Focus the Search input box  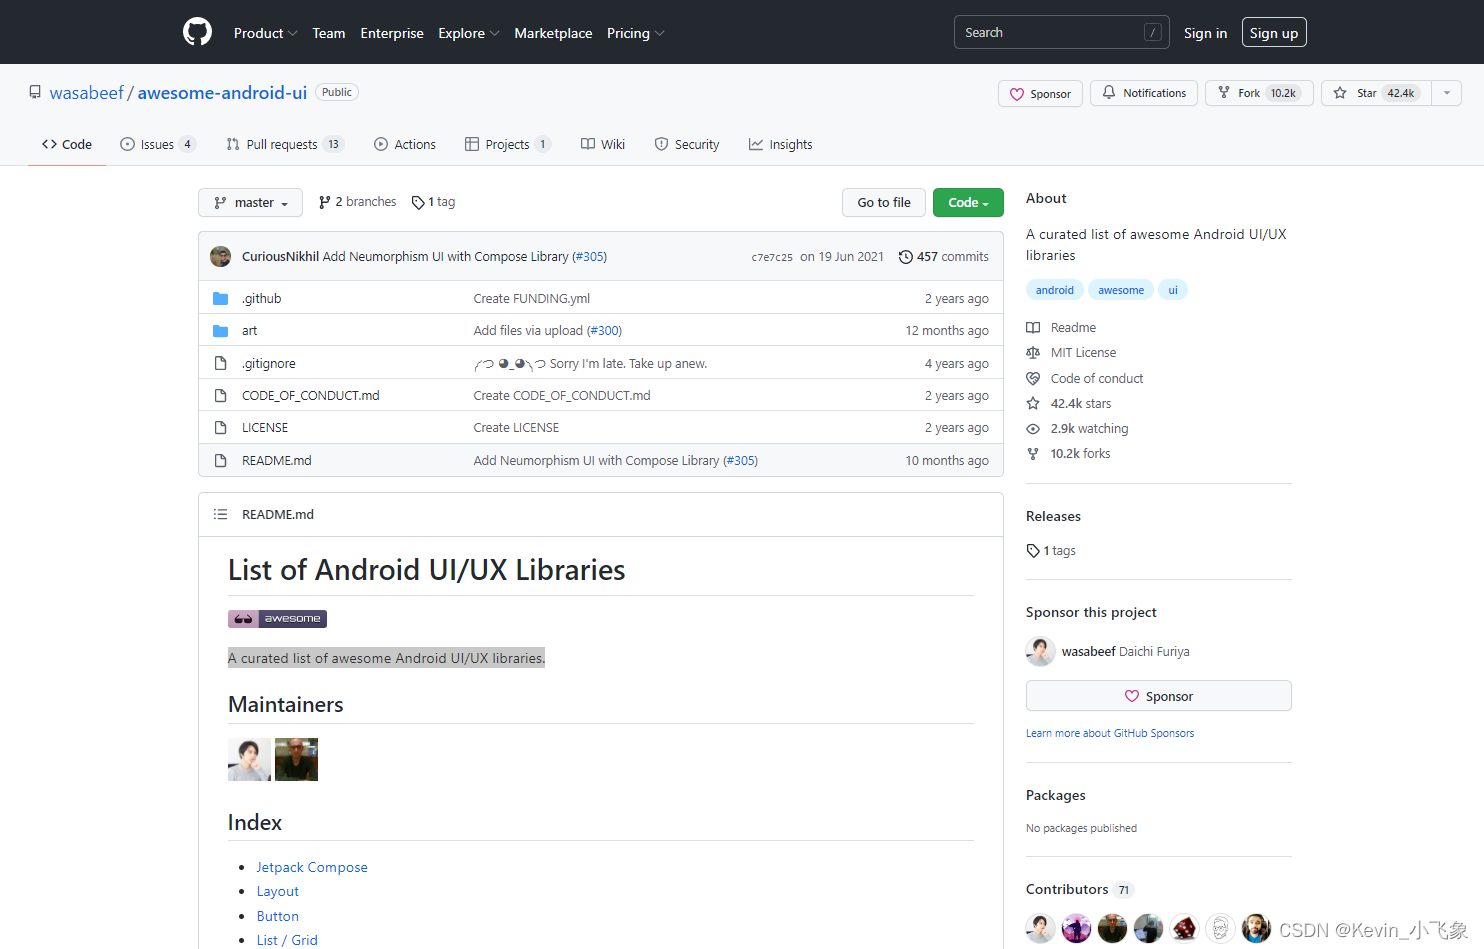pyautogui.click(x=1061, y=32)
